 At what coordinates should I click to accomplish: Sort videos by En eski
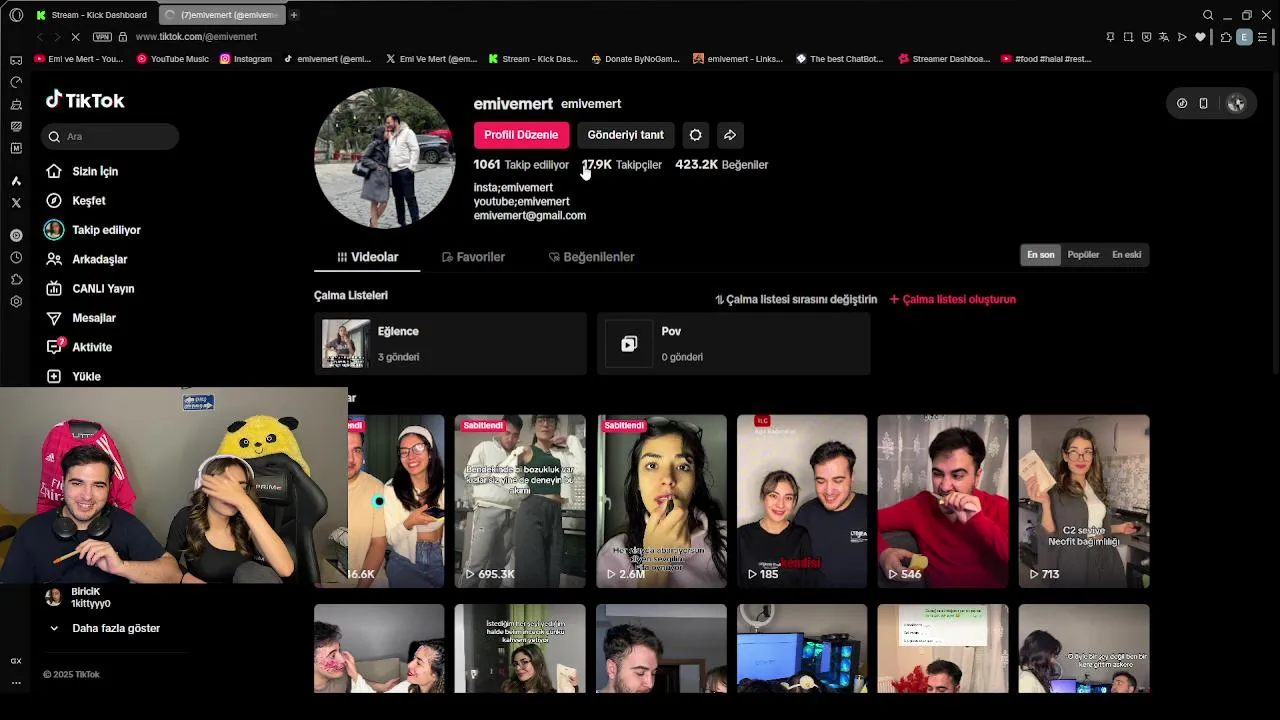point(1126,255)
